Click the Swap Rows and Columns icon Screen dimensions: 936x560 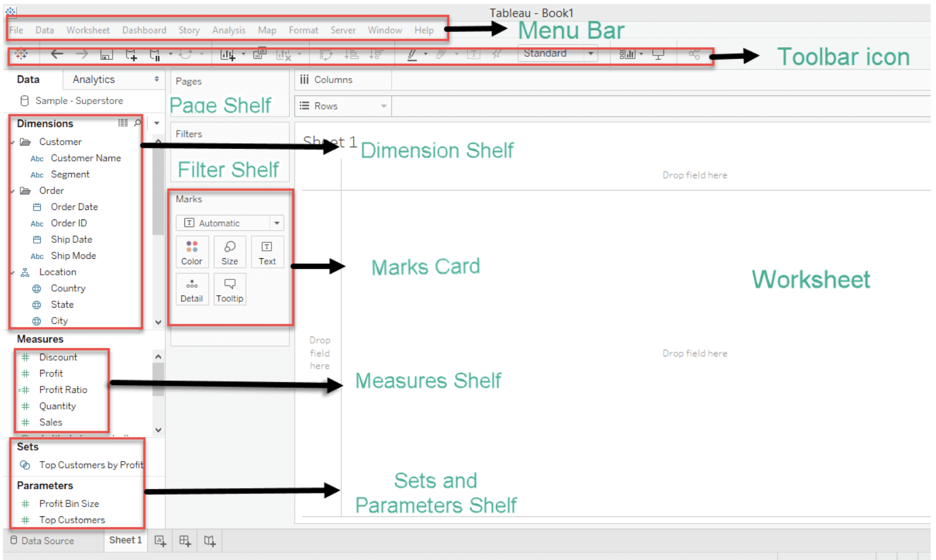[x=326, y=55]
